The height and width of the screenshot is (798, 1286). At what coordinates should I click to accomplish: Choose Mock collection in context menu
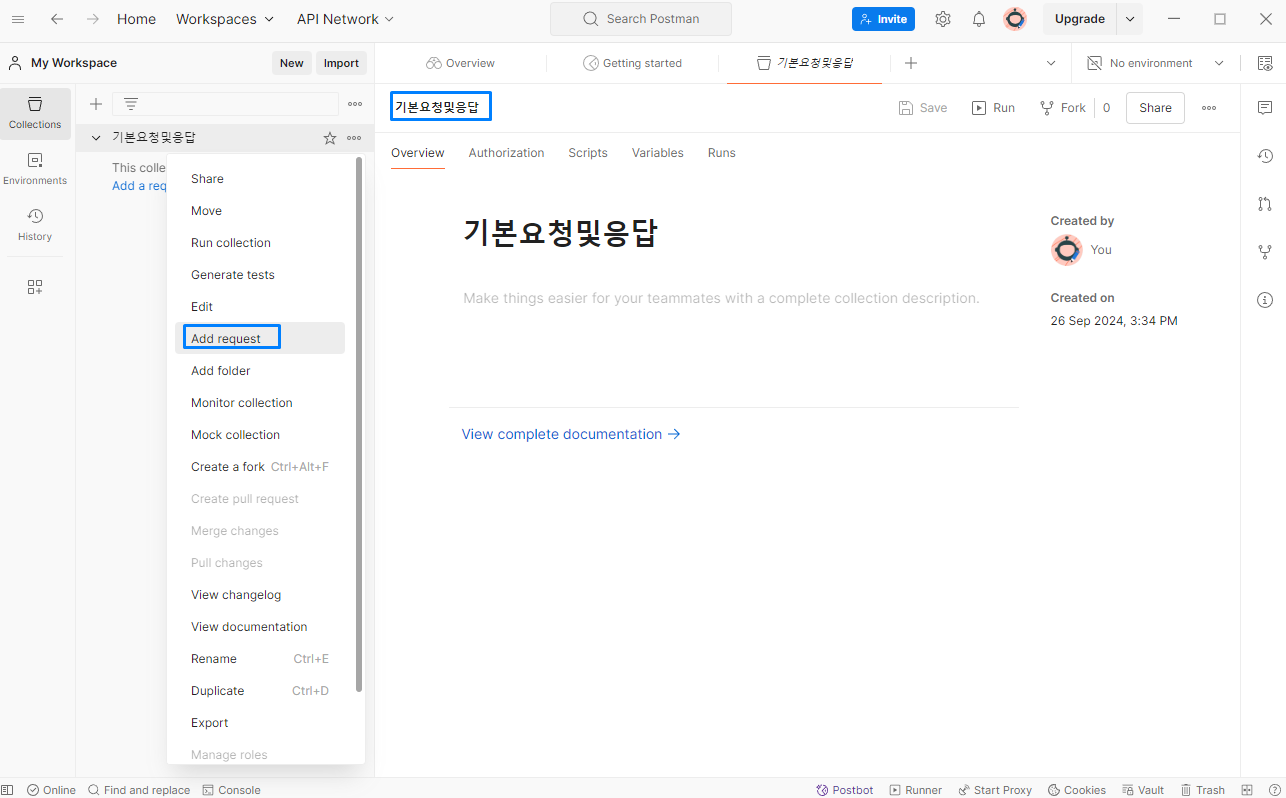tap(260, 434)
